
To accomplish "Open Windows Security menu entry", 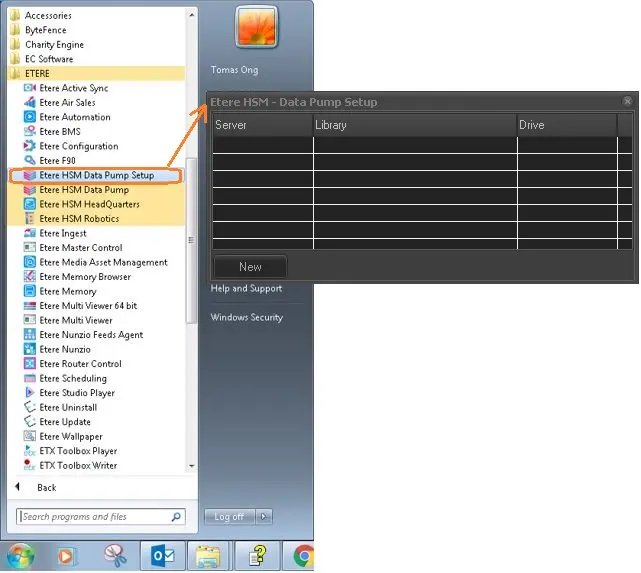I will [x=246, y=318].
